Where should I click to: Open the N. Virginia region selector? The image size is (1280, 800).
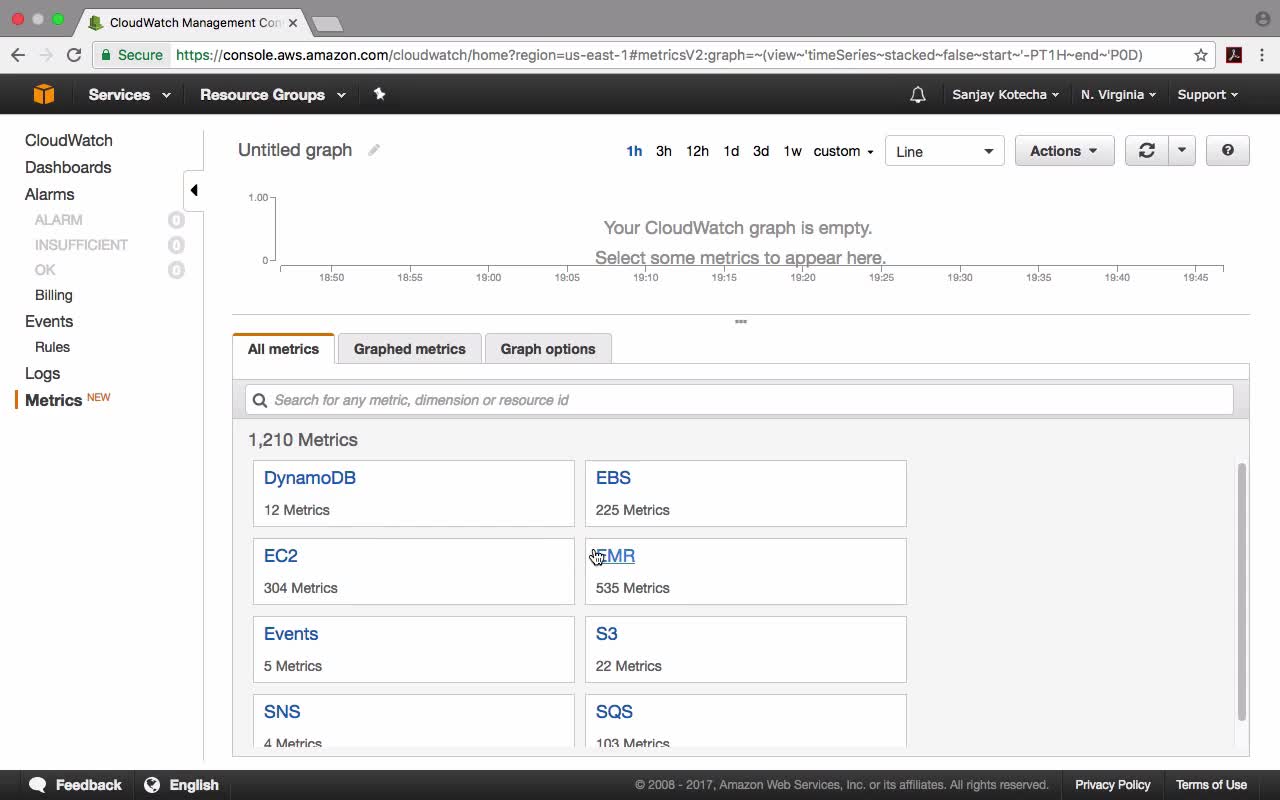tap(1118, 95)
